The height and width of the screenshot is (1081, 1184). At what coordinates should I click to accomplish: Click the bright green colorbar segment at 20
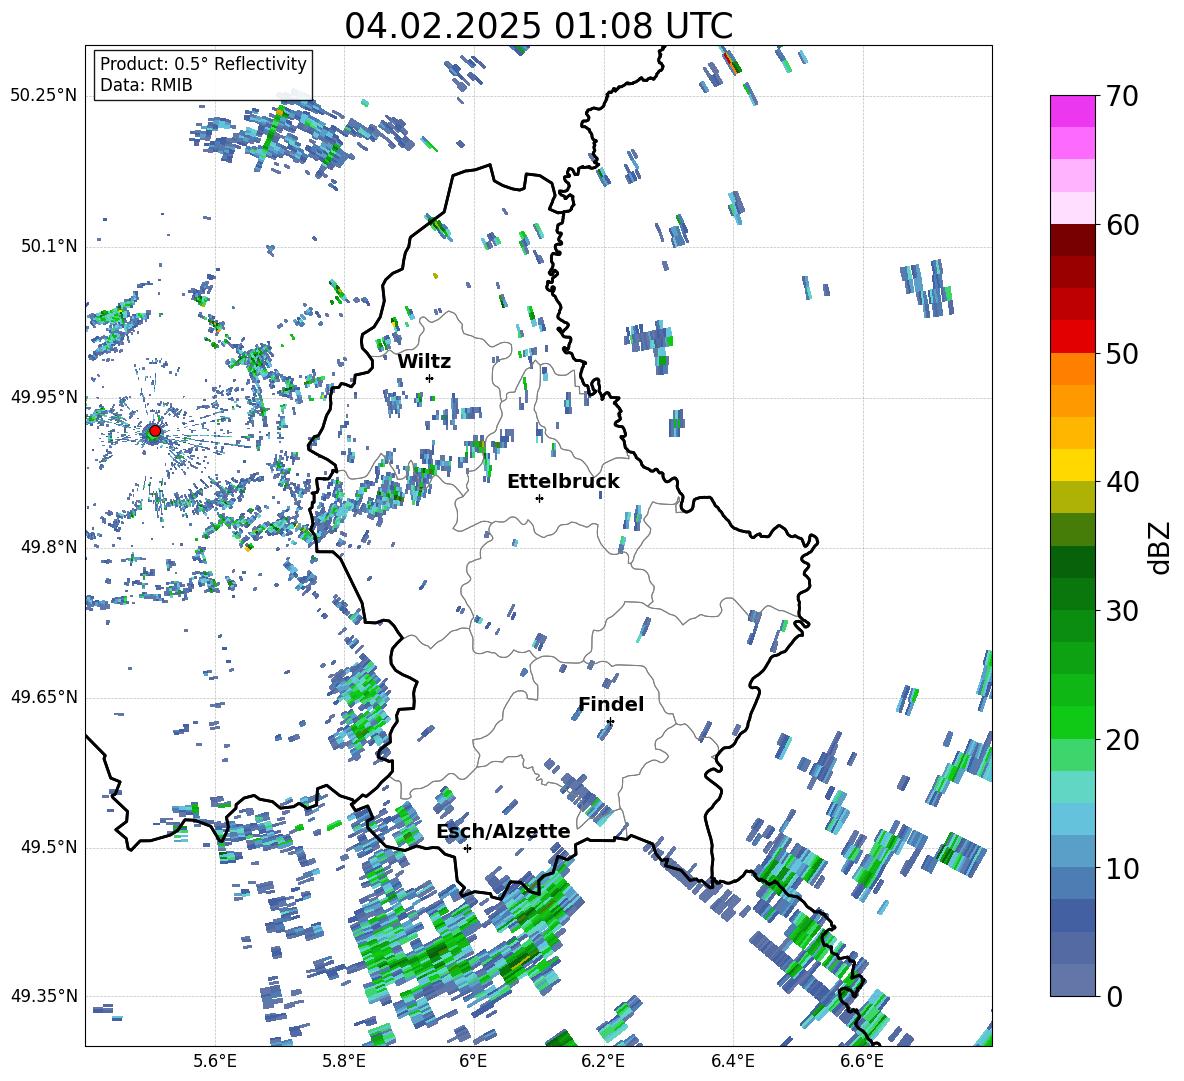(1072, 722)
